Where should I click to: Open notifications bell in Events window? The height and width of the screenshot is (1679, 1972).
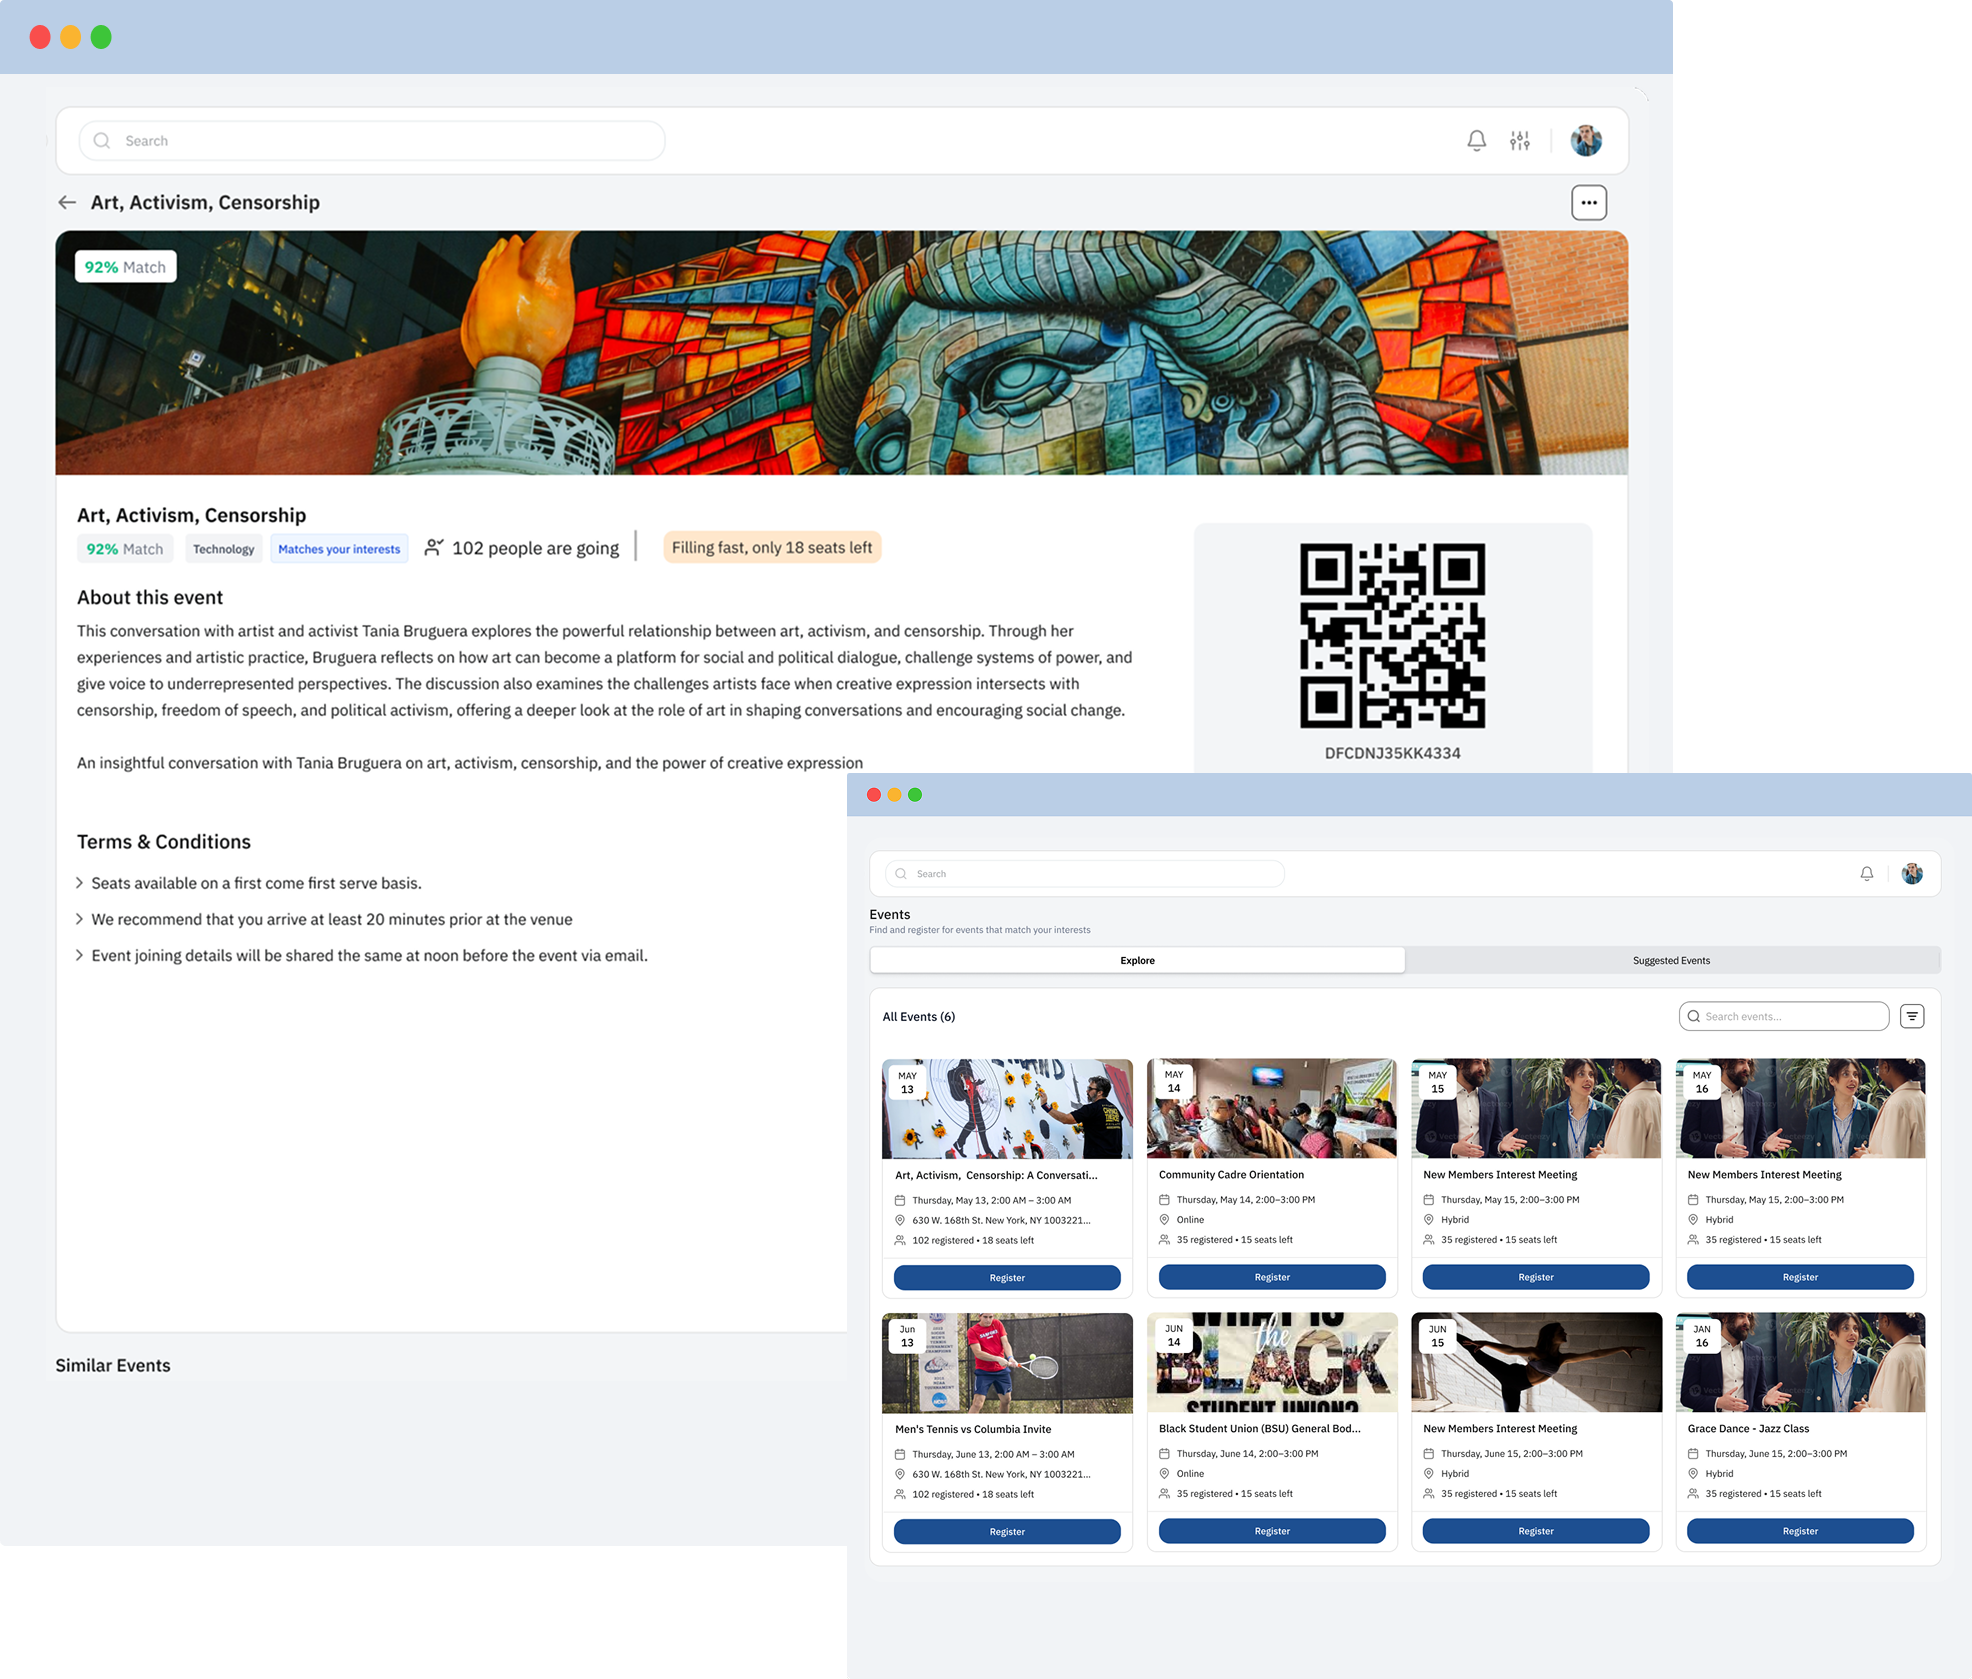(x=1866, y=874)
